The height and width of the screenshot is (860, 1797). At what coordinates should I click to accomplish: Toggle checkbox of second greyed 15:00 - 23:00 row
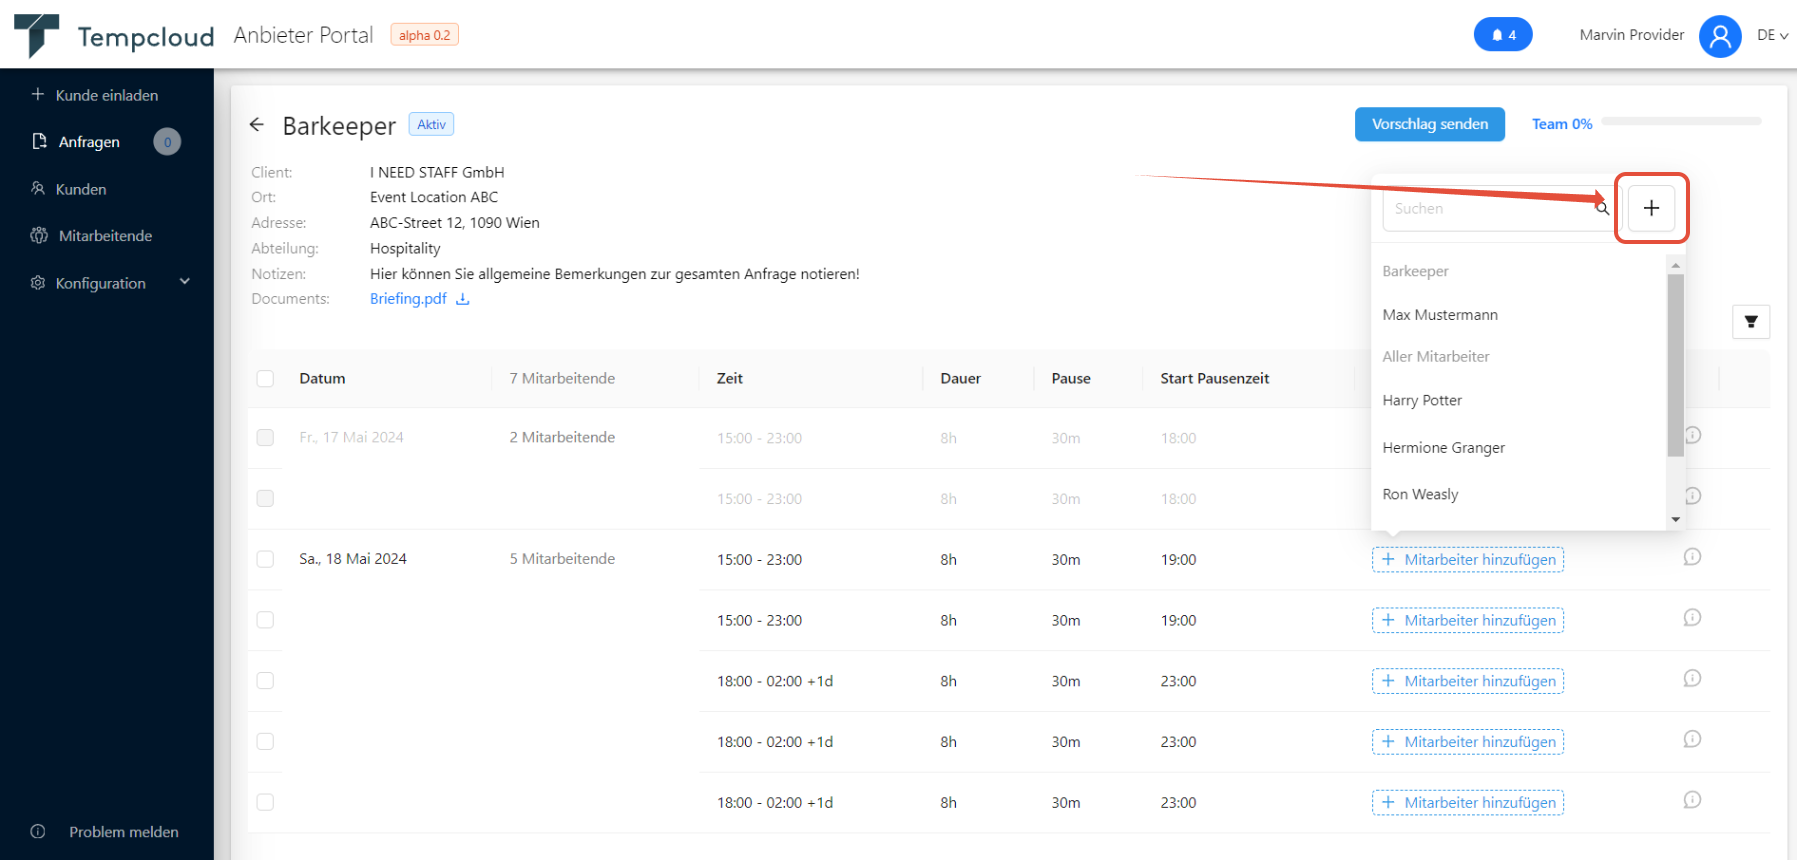265,498
